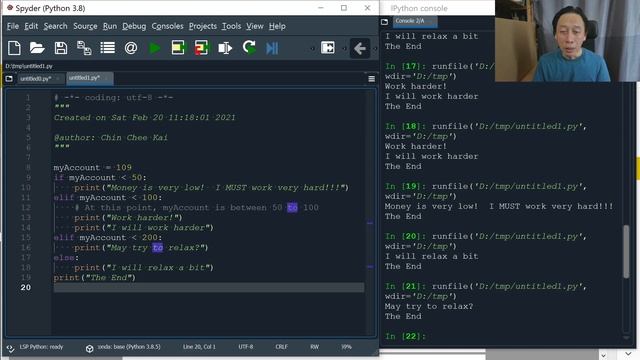Maximize current pane icon

328,48
